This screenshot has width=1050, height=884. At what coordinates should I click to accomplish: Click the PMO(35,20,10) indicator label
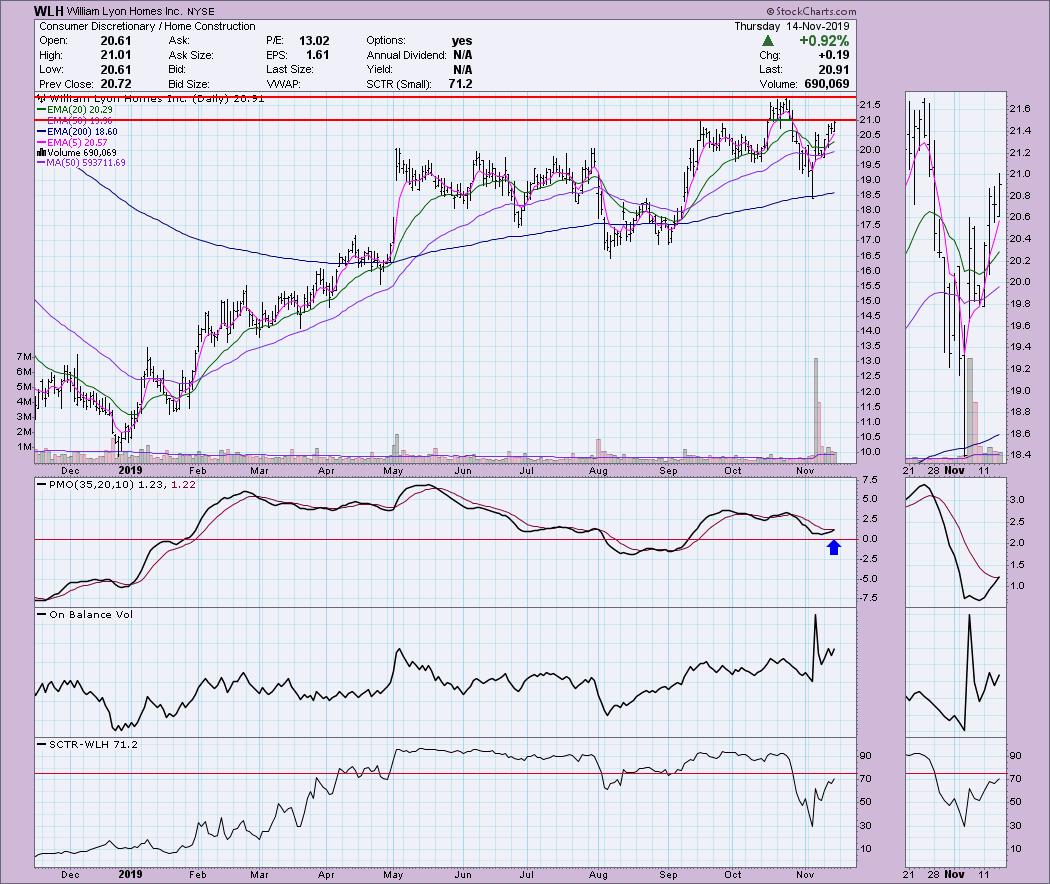coord(92,484)
